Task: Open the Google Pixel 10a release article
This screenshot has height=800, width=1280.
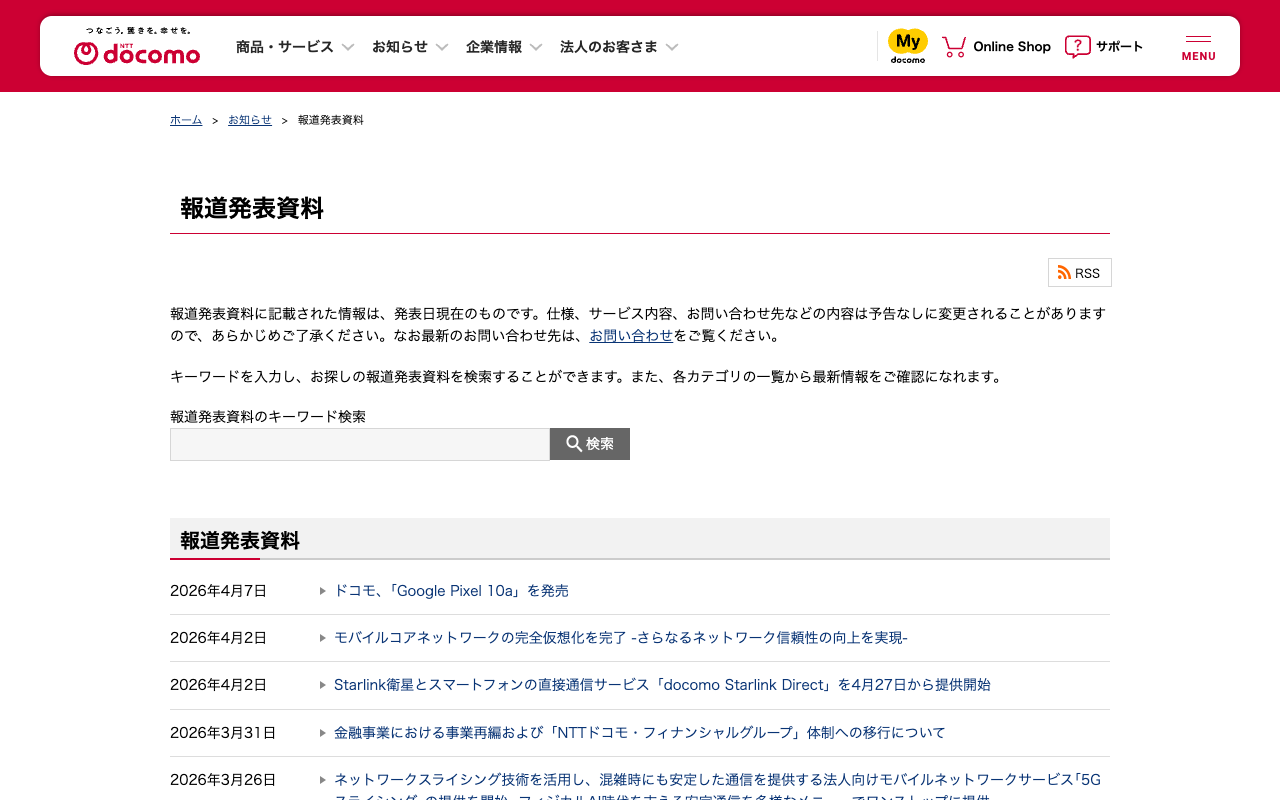Action: coord(451,591)
